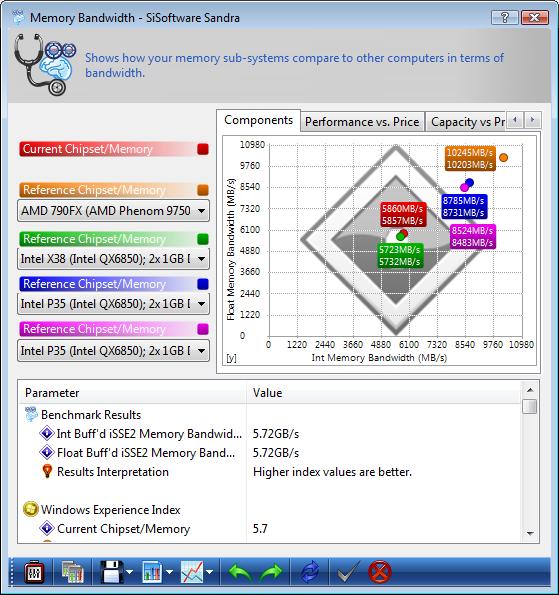Toggle the green Reference Chipset/Memory indicator

[x=203, y=239]
